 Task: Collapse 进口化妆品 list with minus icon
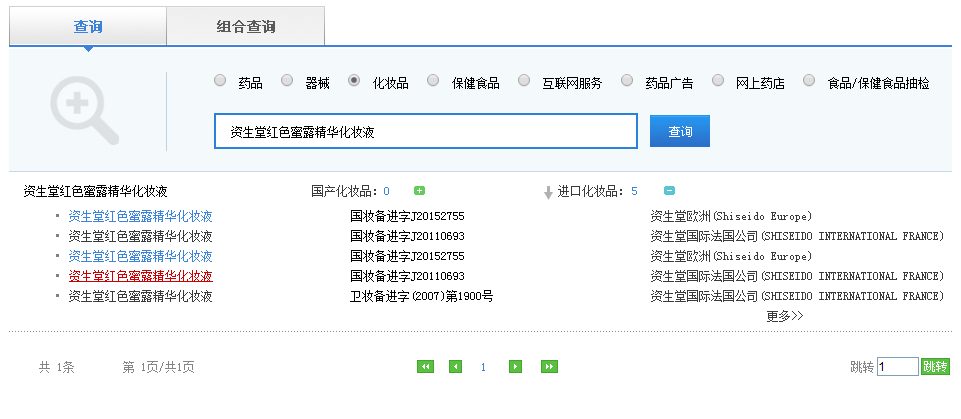tap(669, 191)
